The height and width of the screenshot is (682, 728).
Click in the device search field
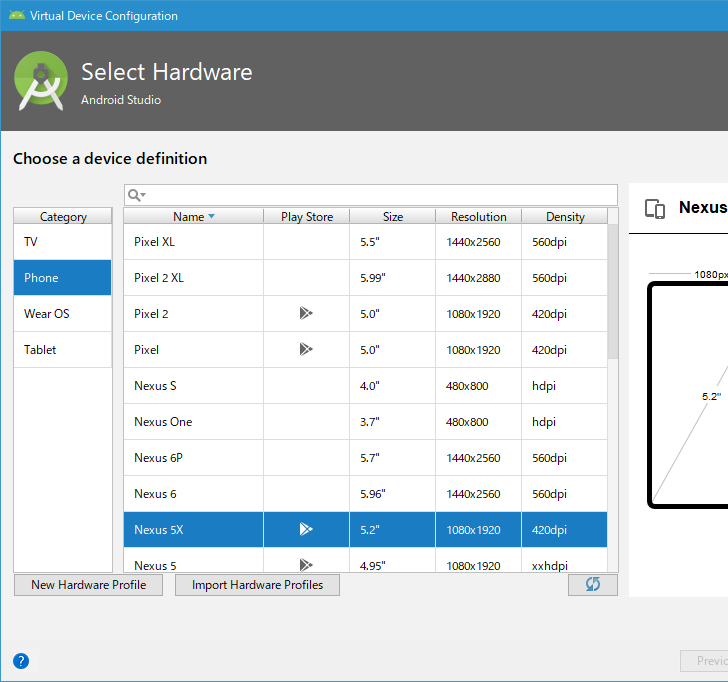[x=370, y=195]
